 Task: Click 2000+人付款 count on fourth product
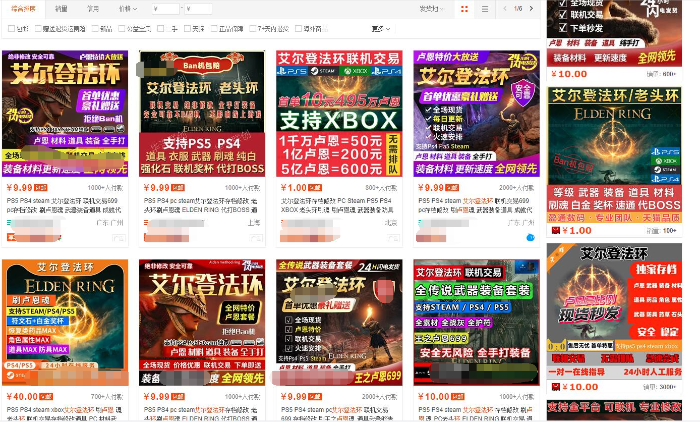(x=517, y=188)
